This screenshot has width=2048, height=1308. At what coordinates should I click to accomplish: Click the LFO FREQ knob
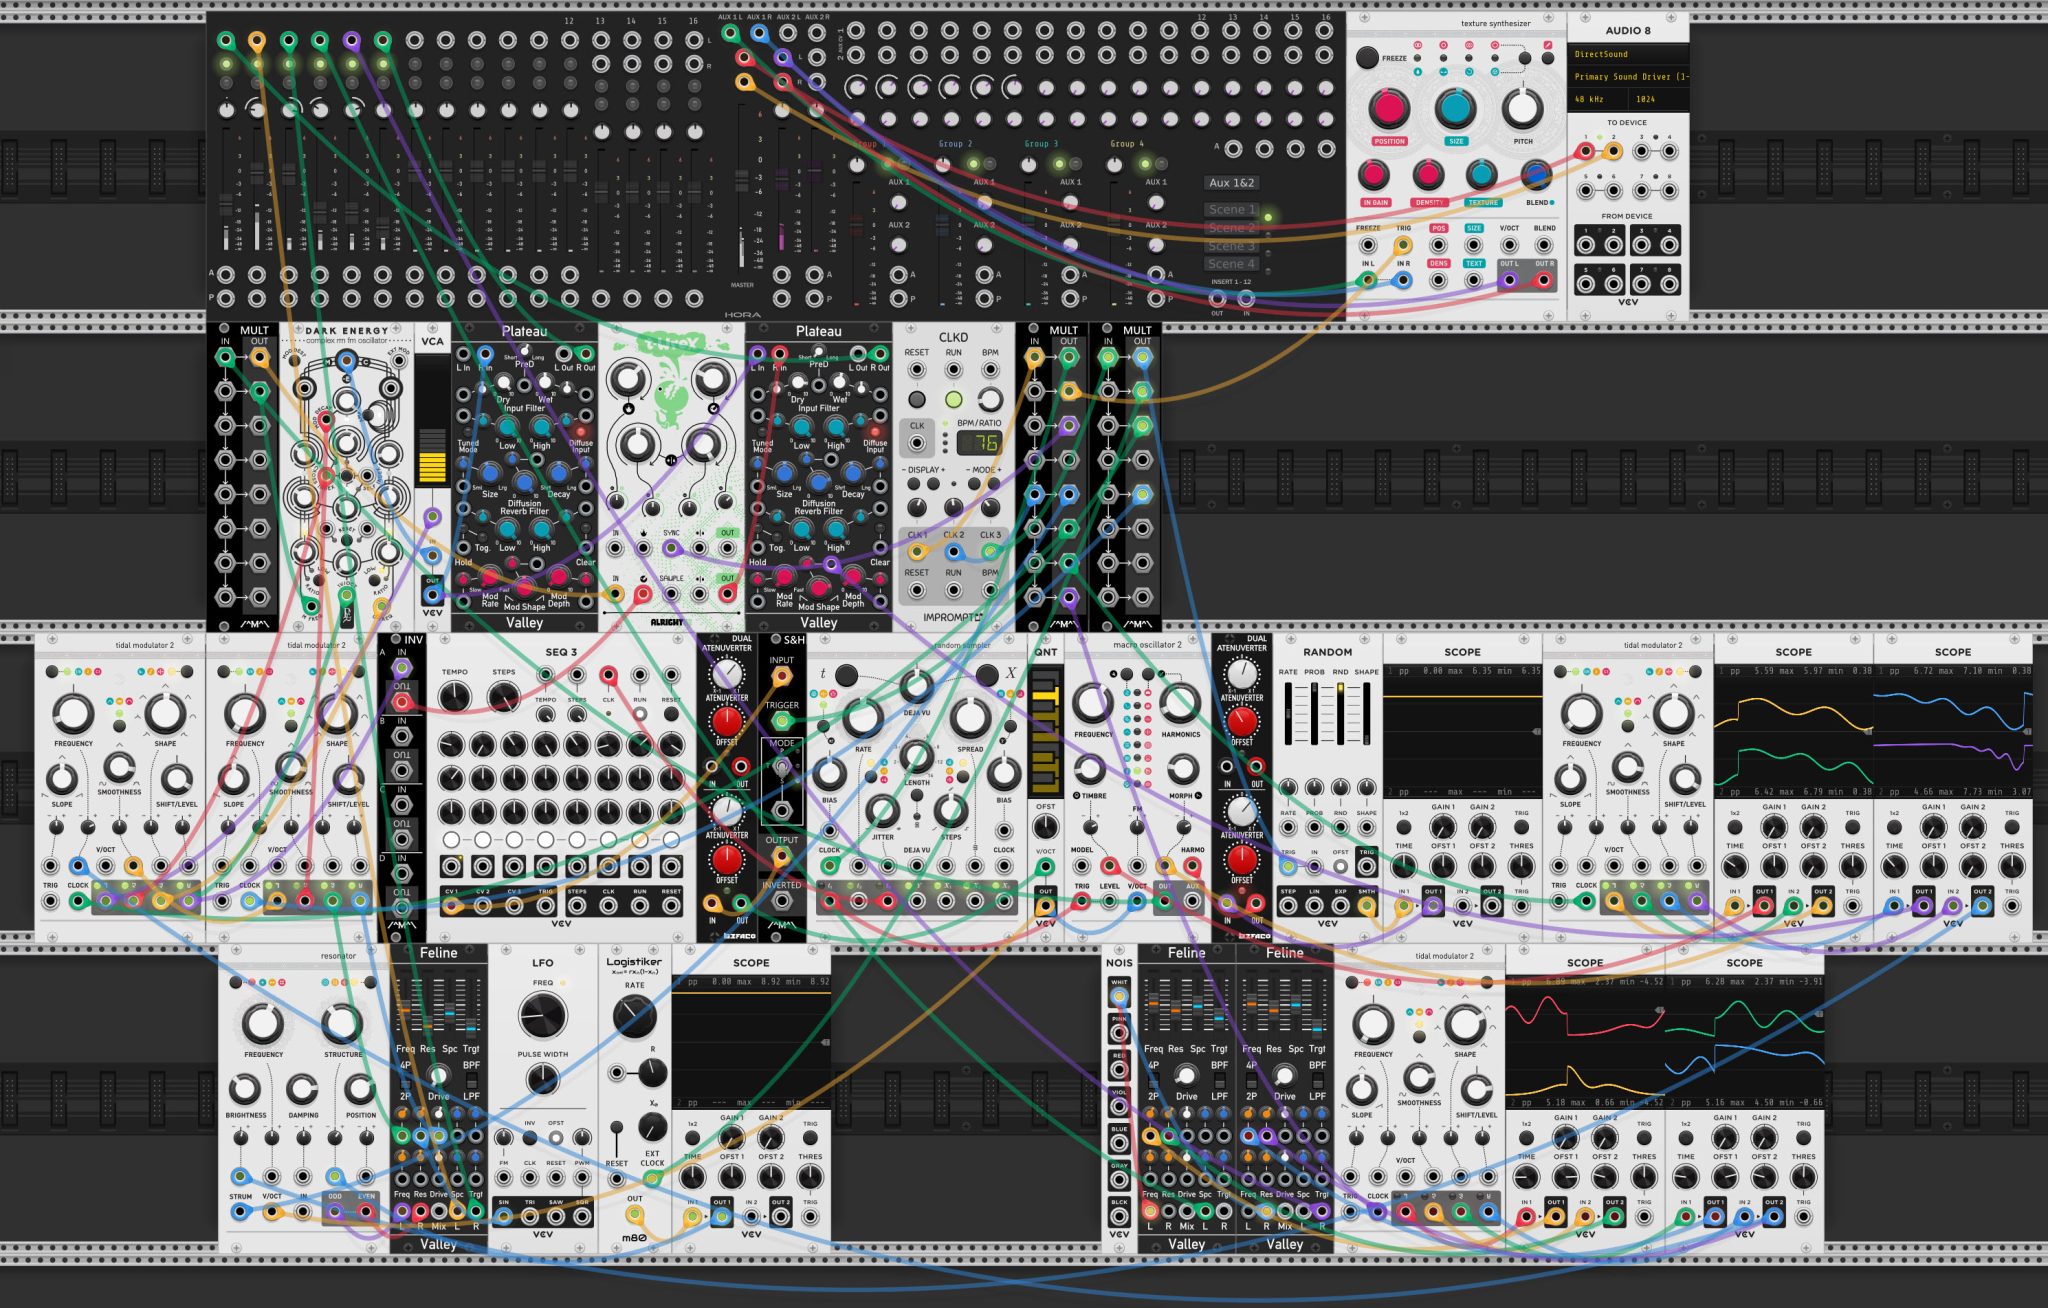click(543, 1016)
